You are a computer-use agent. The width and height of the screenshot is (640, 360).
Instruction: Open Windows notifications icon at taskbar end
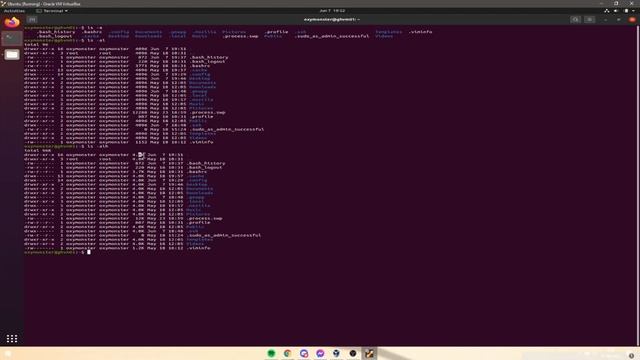(631, 356)
